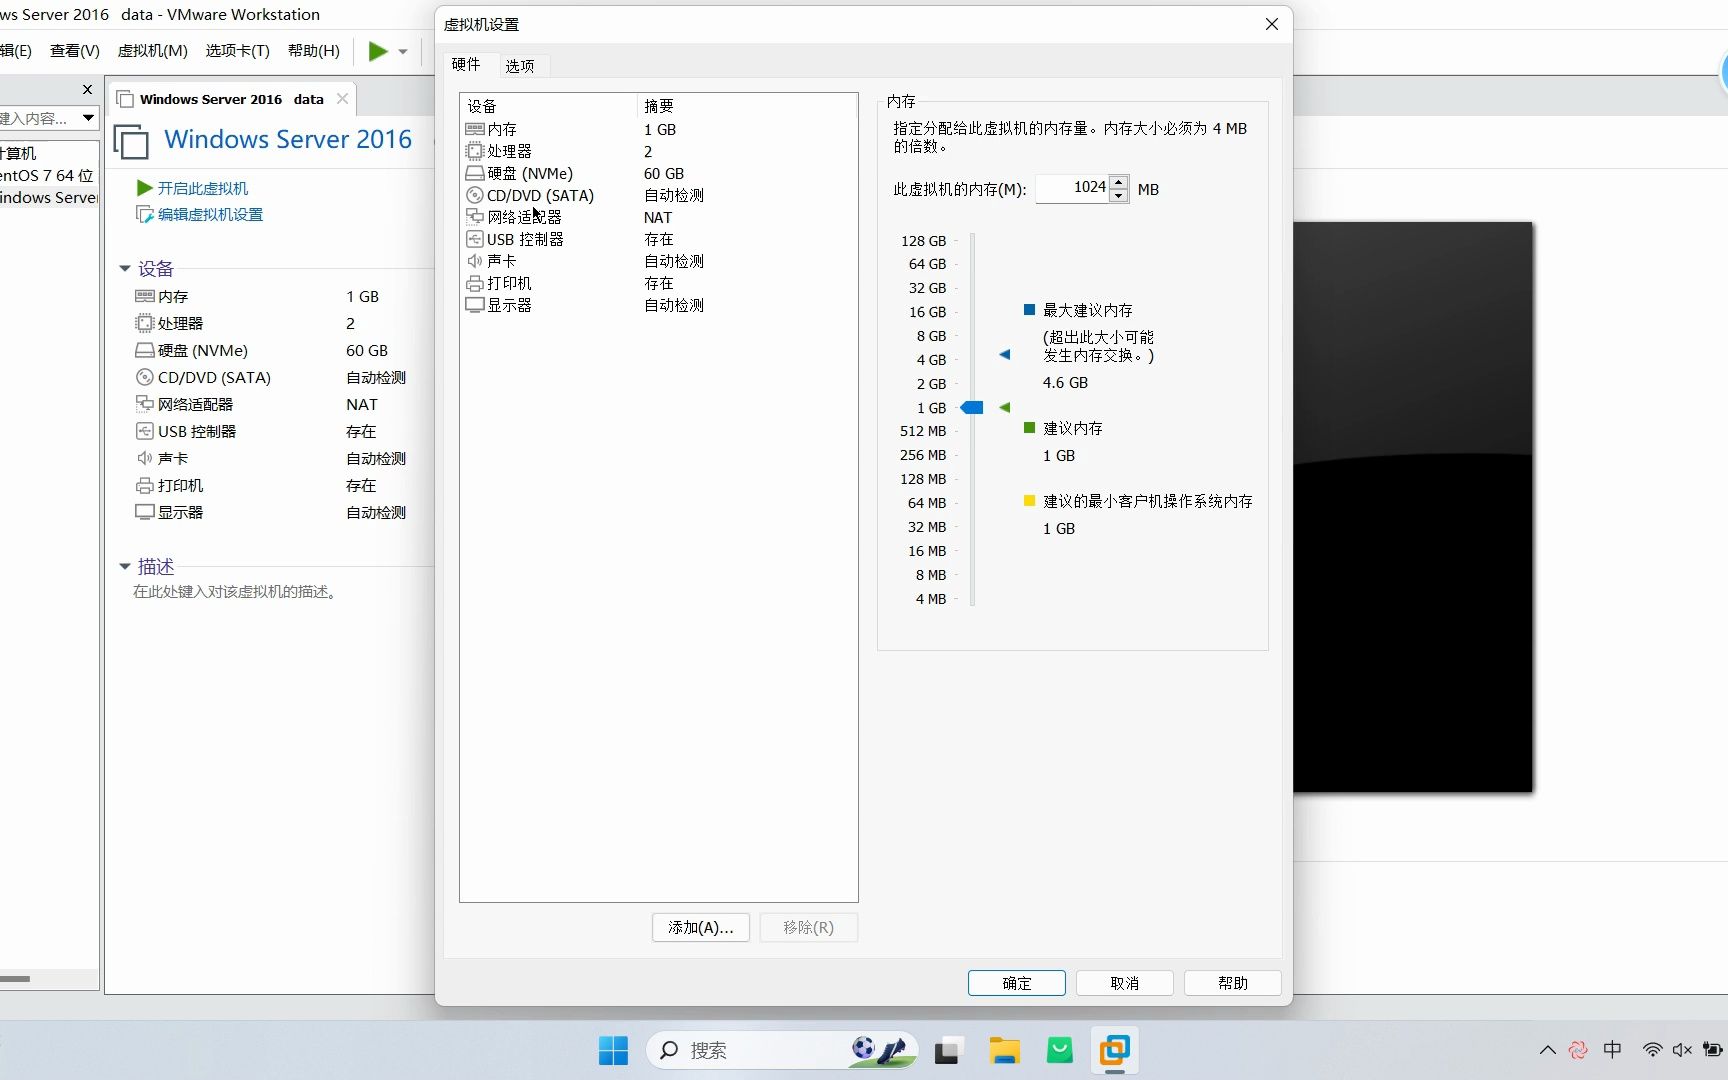
Task: Click the 确定 button
Action: [1017, 983]
